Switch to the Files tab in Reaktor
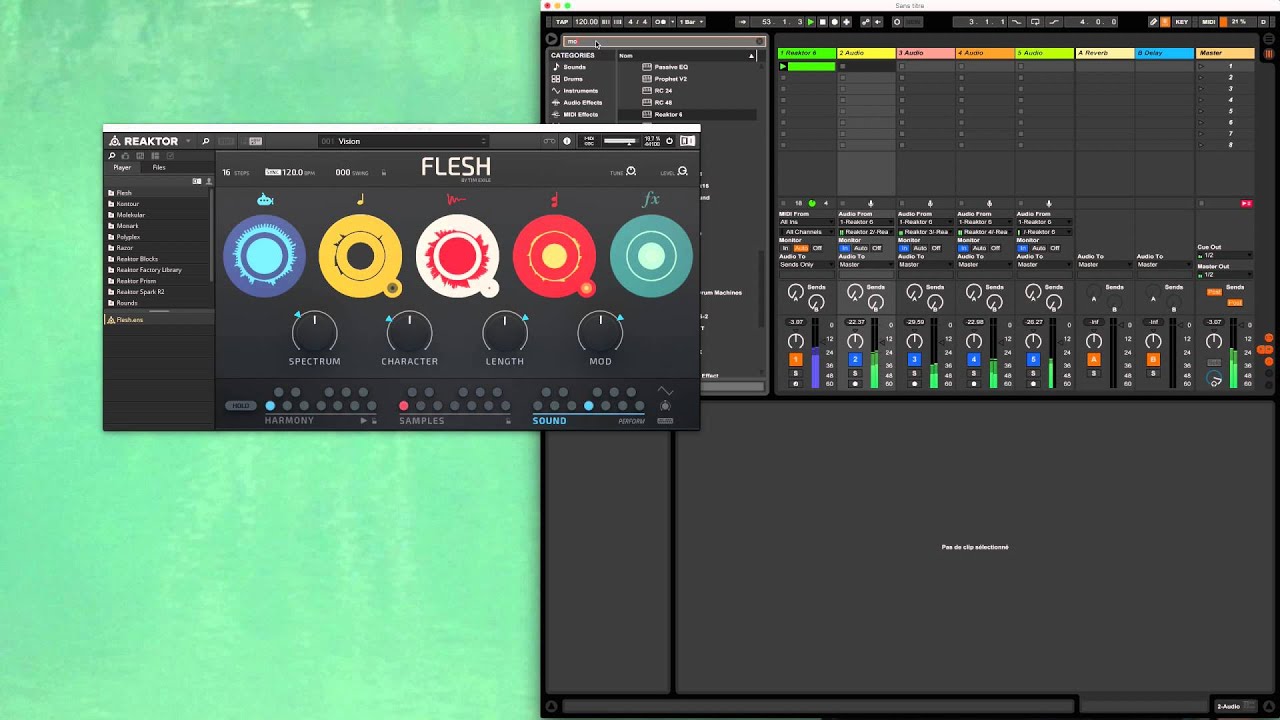 [x=159, y=168]
